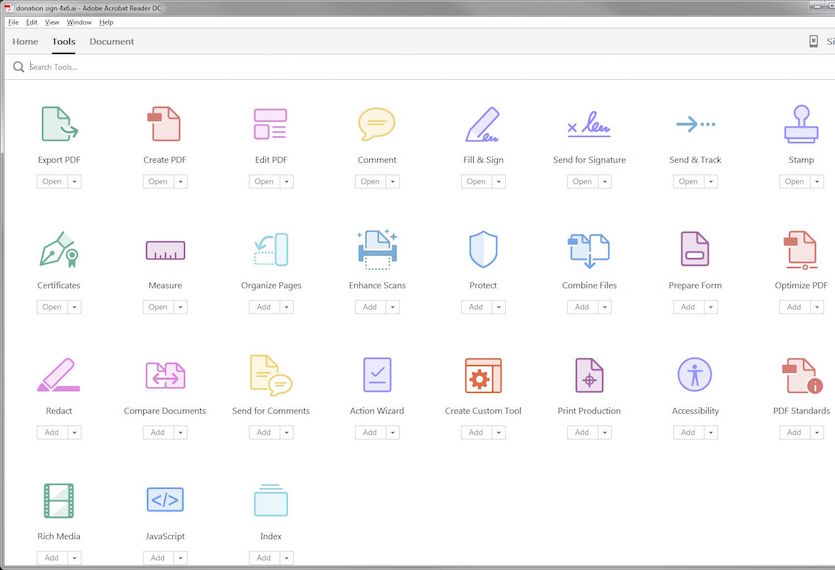Screen dimensions: 835x570
Task: Select the Print Production icon
Action: point(589,375)
